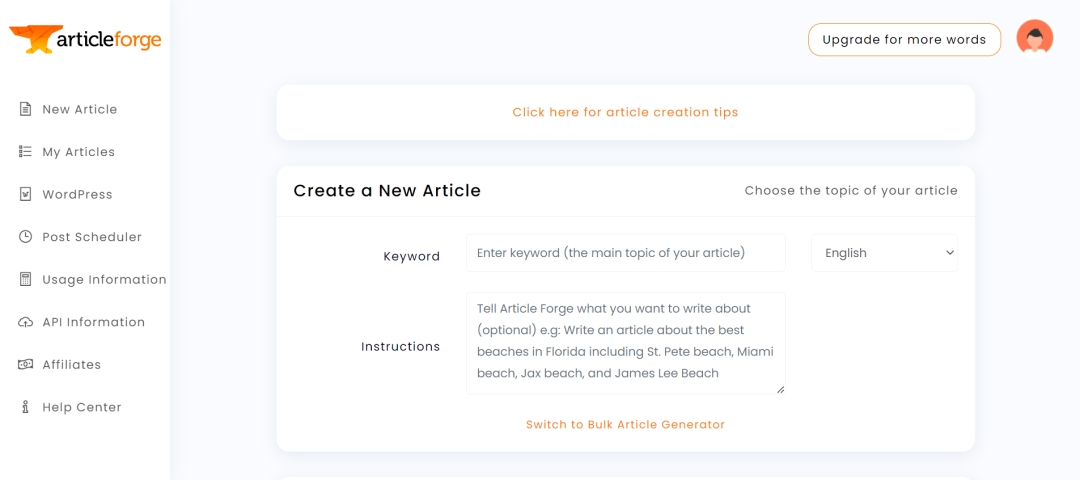Screen dimensions: 1080x480
Task: Focus the Keyword input field
Action: pos(625,253)
